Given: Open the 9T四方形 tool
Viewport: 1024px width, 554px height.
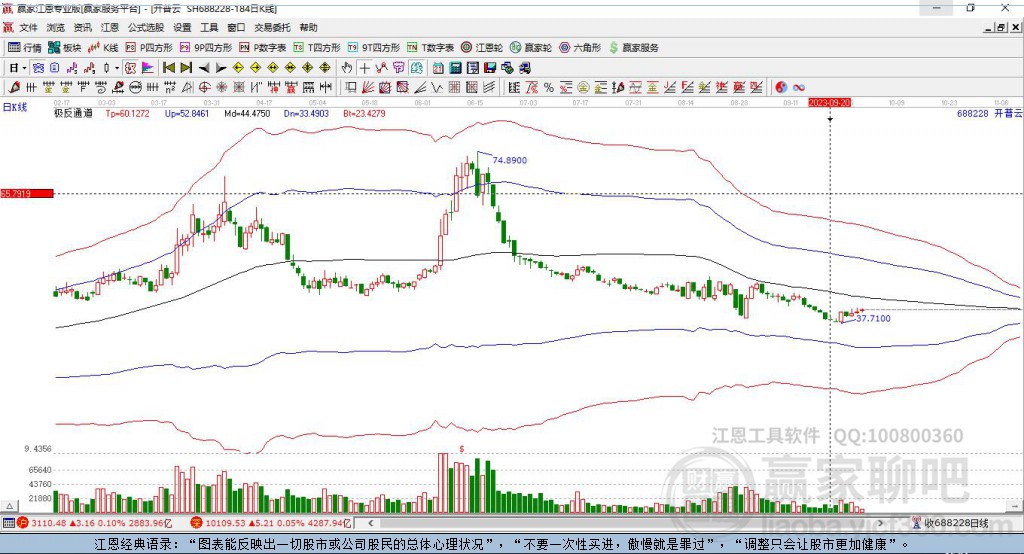Looking at the screenshot, I should click(x=374, y=48).
